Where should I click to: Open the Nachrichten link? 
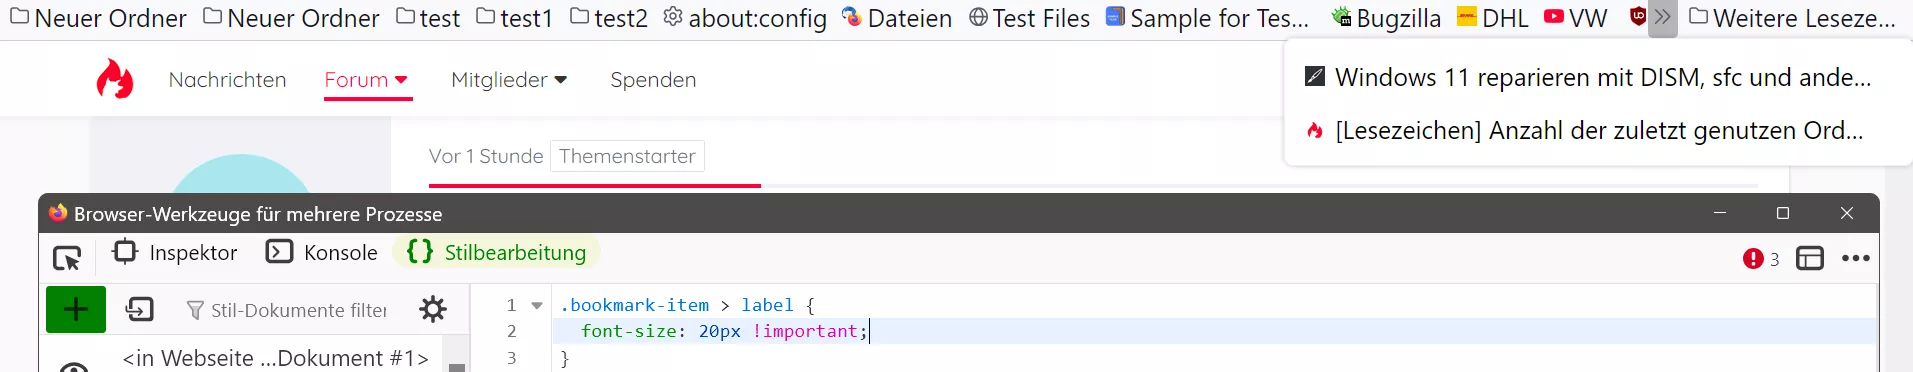[227, 80]
